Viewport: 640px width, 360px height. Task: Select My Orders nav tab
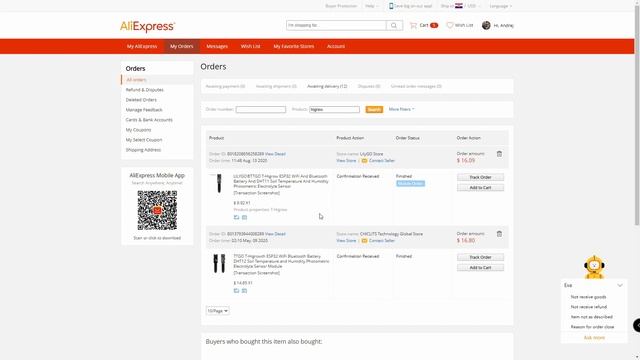tap(182, 47)
